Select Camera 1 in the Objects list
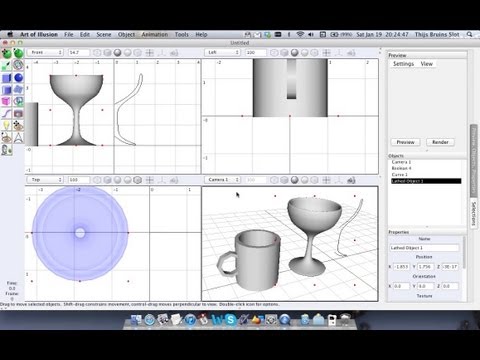480x360 pixels. (426, 162)
